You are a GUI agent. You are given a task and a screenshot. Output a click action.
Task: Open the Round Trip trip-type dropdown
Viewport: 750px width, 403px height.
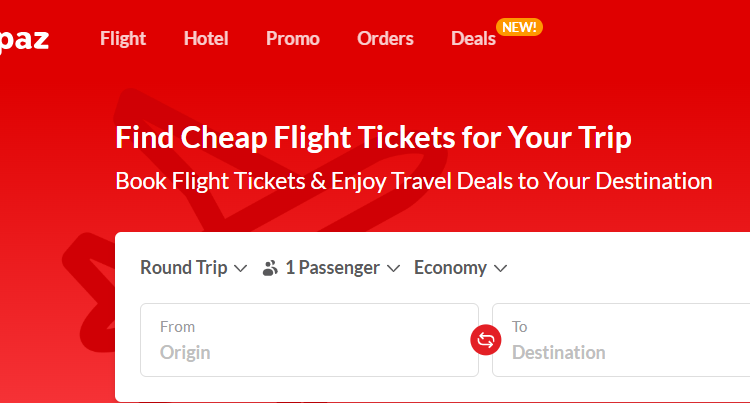pyautogui.click(x=183, y=267)
